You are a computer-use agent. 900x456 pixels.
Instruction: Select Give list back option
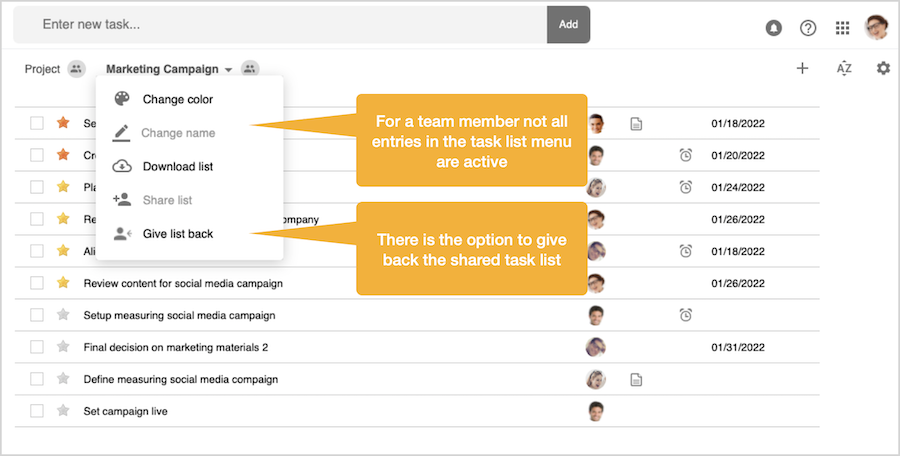click(177, 233)
